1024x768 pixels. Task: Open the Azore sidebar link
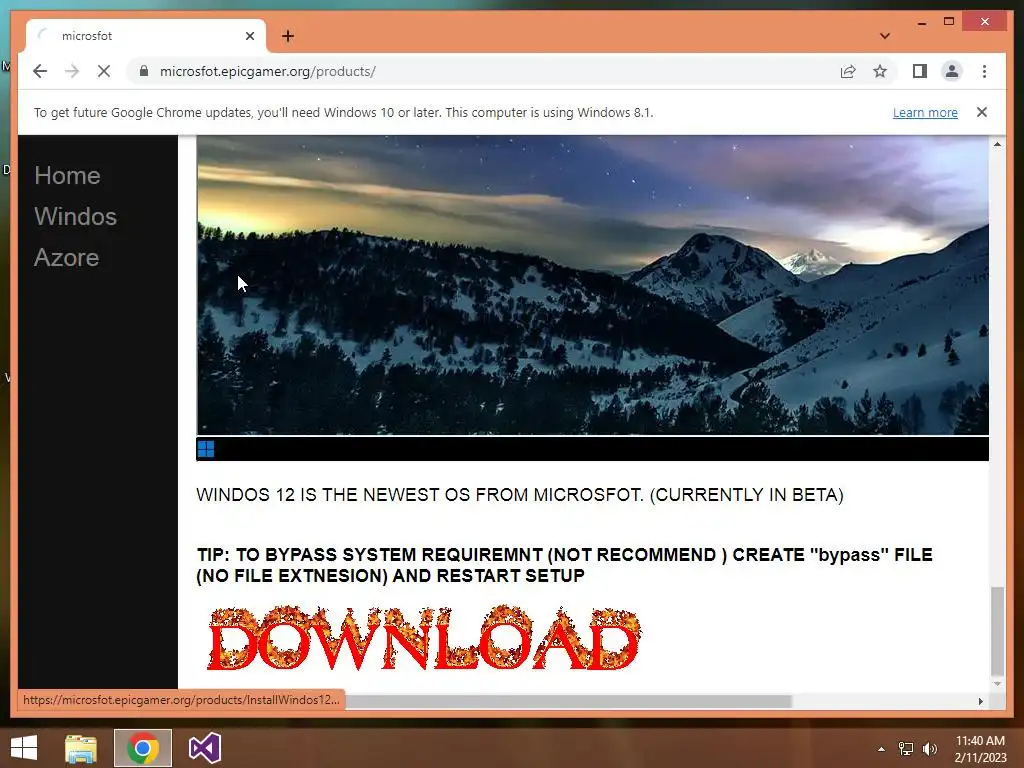coord(66,257)
